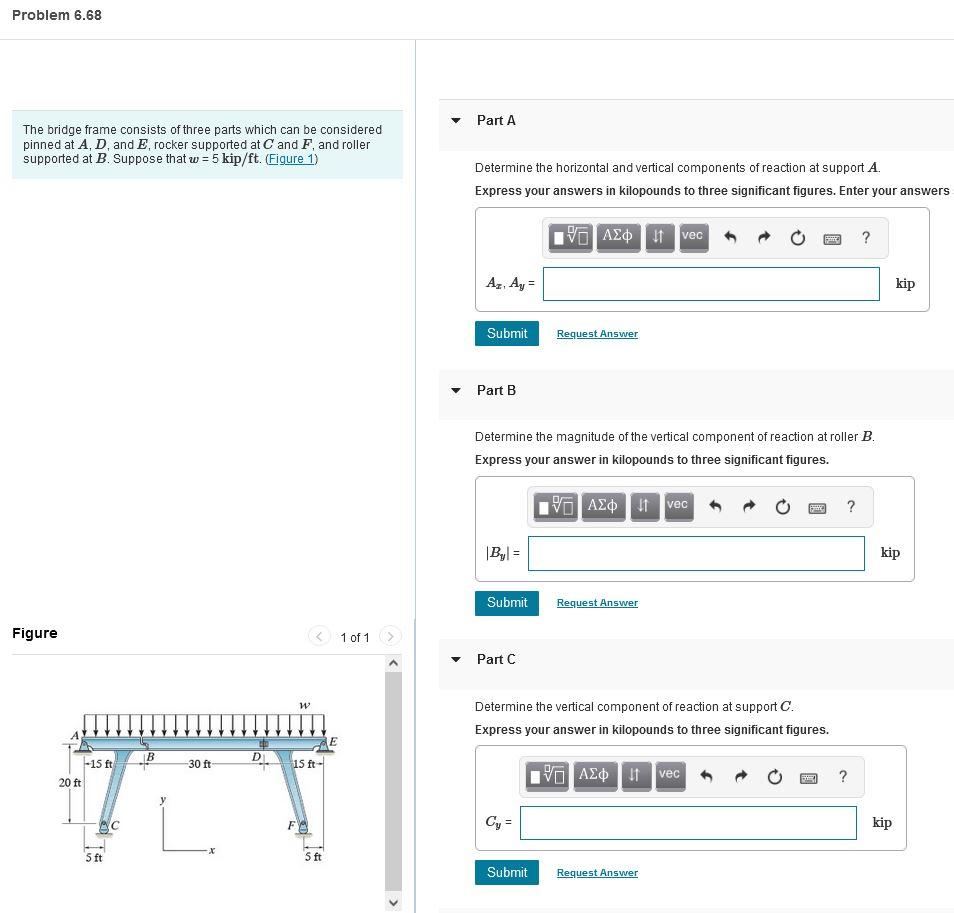This screenshot has width=954, height=913.
Task: Select vec button in Part A toolbar
Action: (692, 237)
